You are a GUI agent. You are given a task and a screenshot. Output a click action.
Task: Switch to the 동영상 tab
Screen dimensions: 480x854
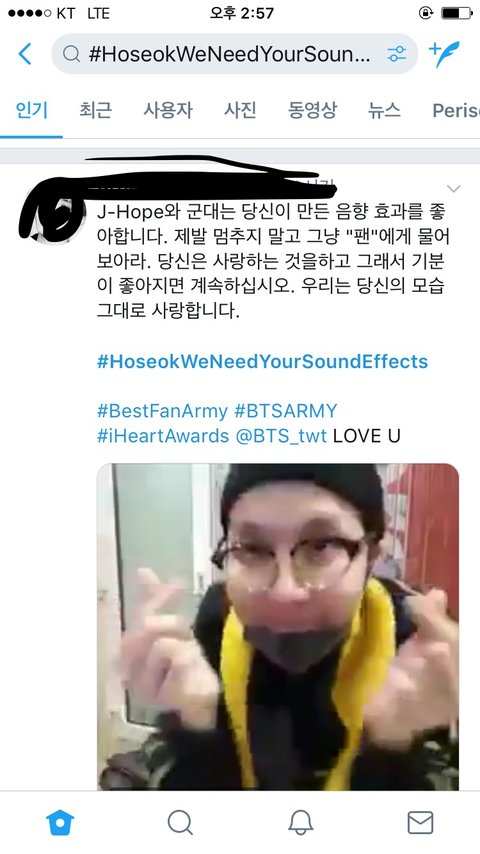312,110
